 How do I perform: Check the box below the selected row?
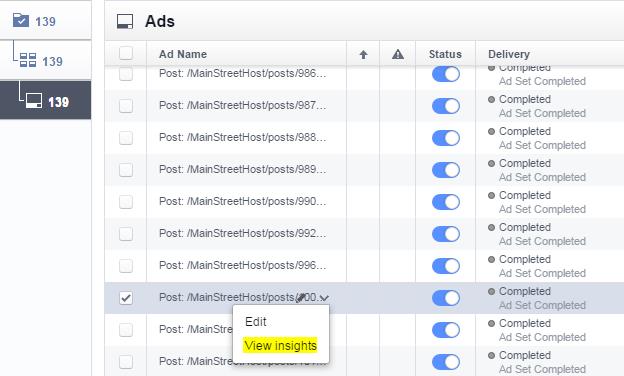click(x=126, y=330)
